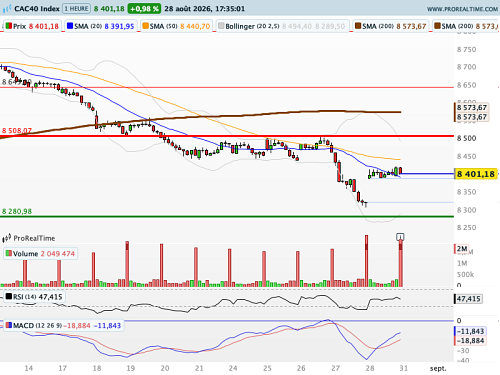Click the -11,843 MACD axis tag
This screenshot has width=500, height=375.
(x=470, y=331)
